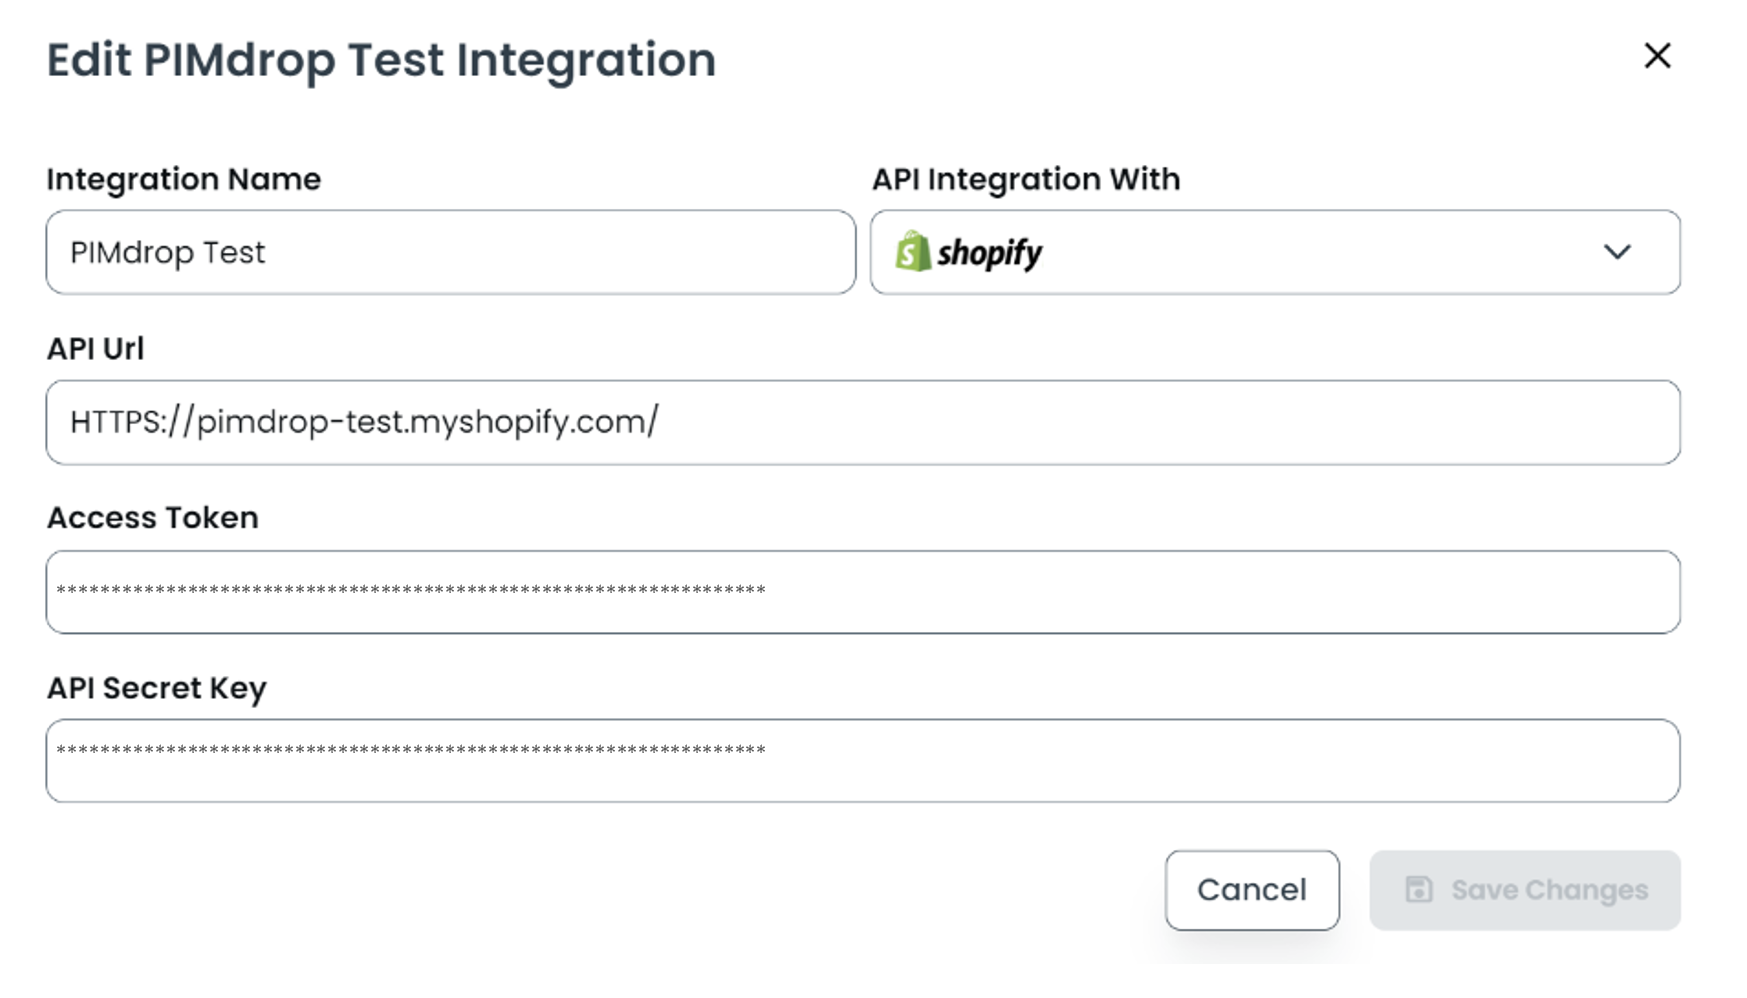Close the Edit PIMdrop Test Integration dialog
This screenshot has width=1747, height=998.
click(1657, 56)
